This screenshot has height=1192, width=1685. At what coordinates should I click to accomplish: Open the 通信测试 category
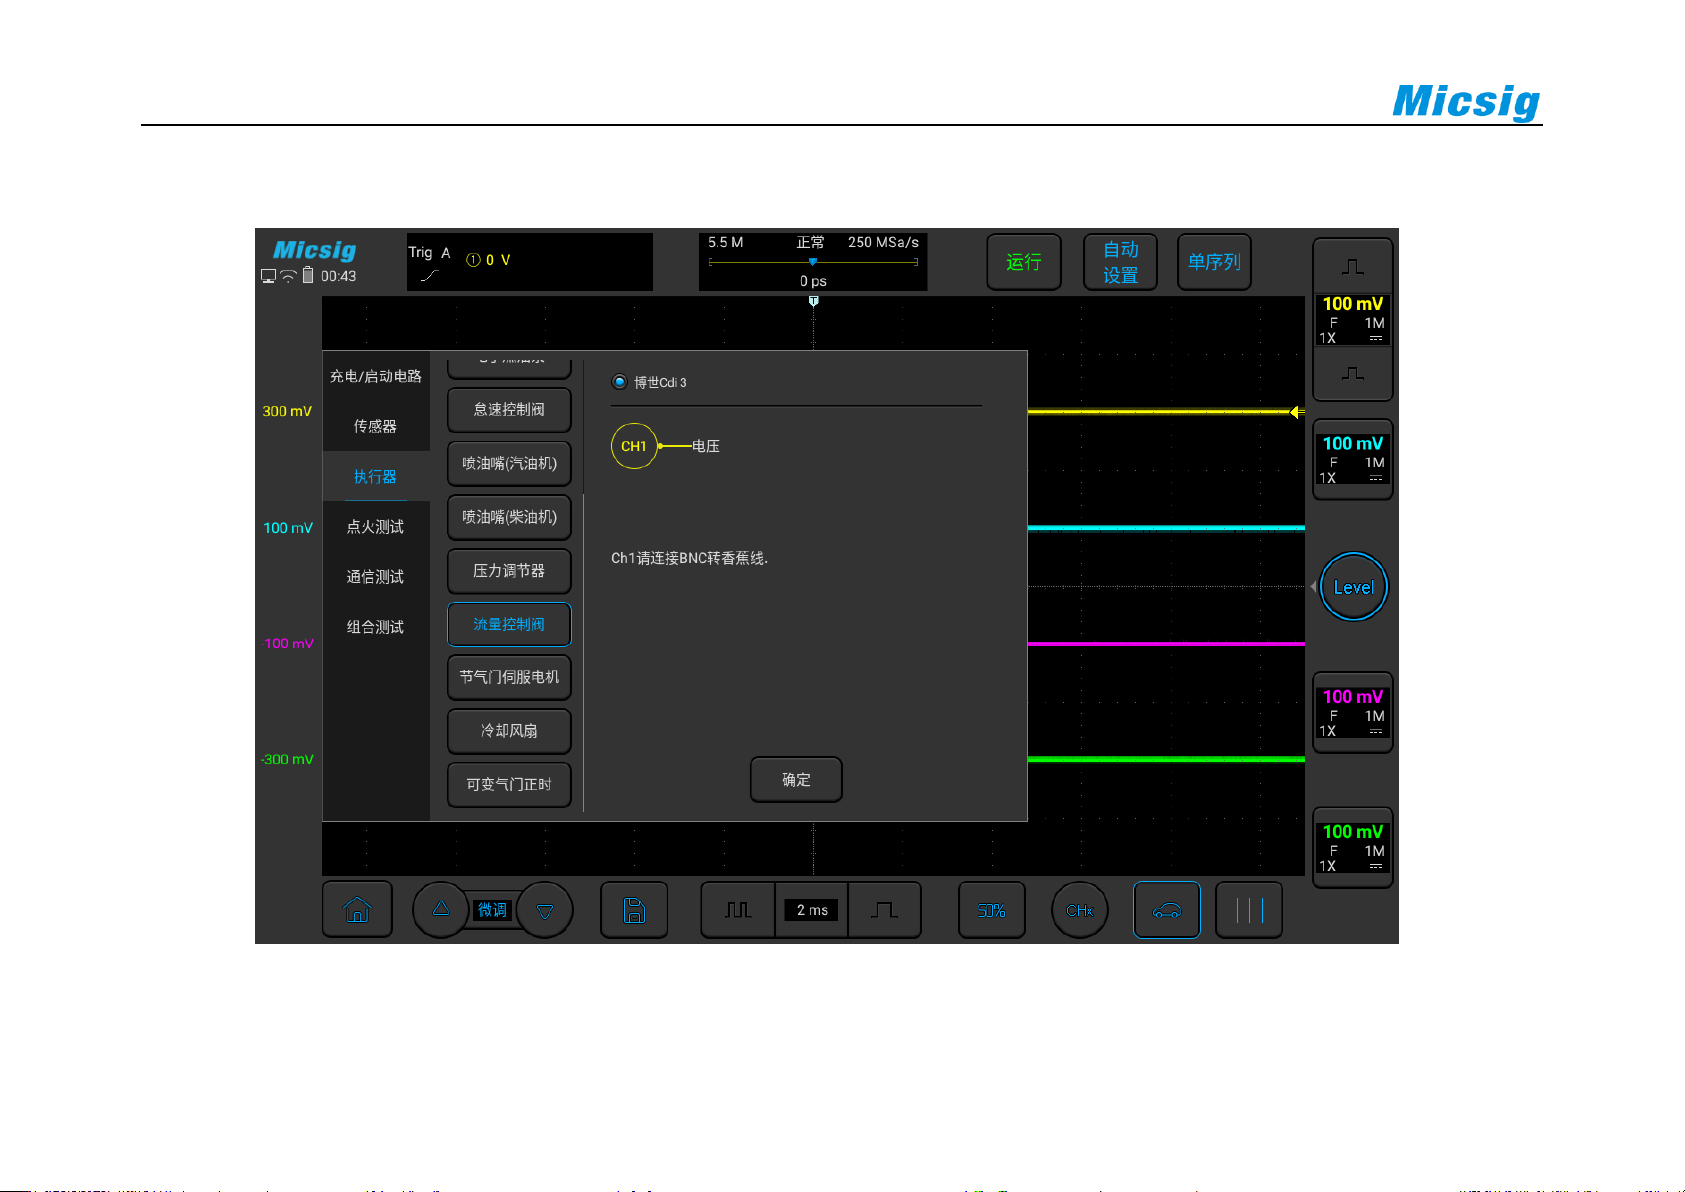pyautogui.click(x=376, y=577)
